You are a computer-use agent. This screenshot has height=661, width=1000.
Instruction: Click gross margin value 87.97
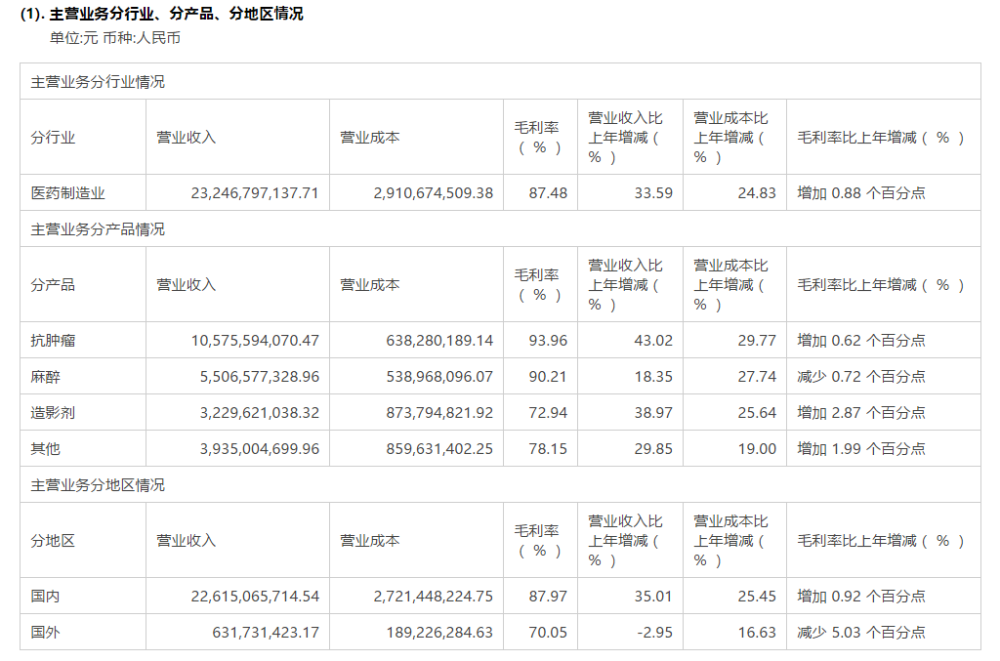coord(548,596)
